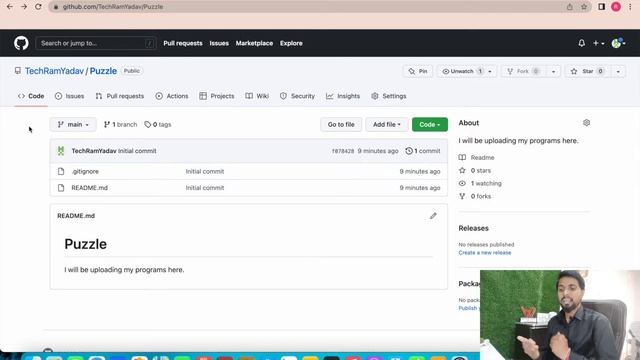Open the Security tab

[x=298, y=96]
